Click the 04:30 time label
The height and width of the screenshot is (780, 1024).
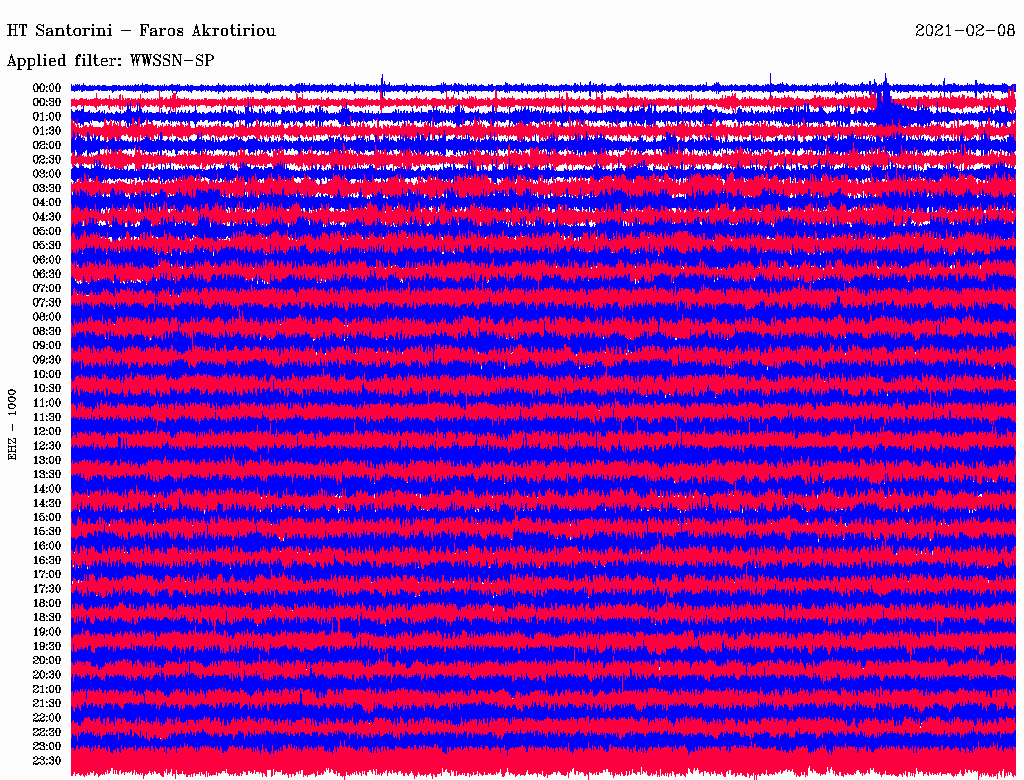(x=47, y=217)
